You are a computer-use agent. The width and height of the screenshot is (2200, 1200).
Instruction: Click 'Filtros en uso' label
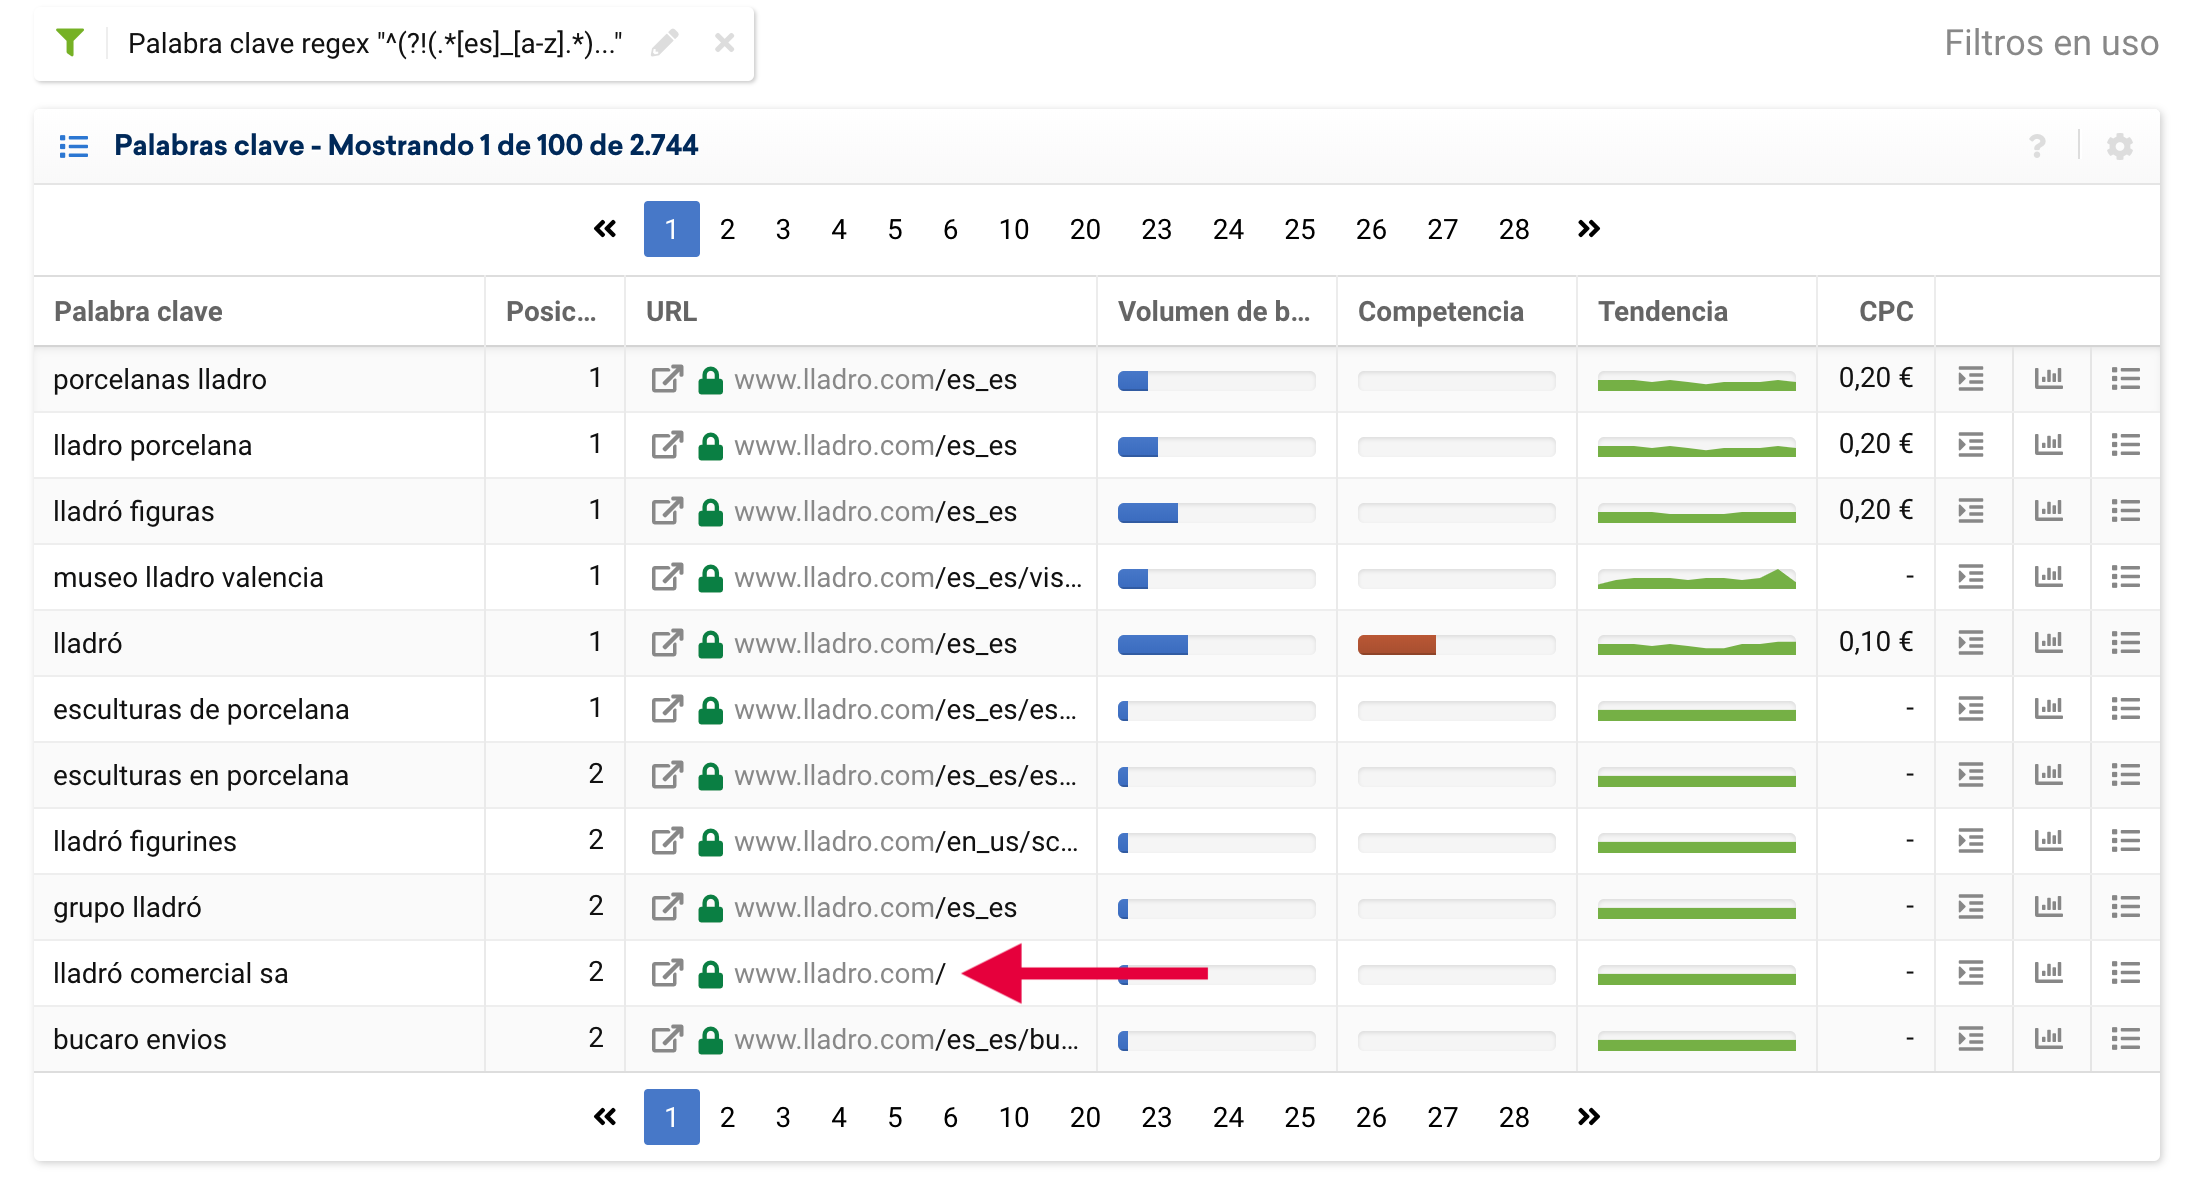(2052, 43)
